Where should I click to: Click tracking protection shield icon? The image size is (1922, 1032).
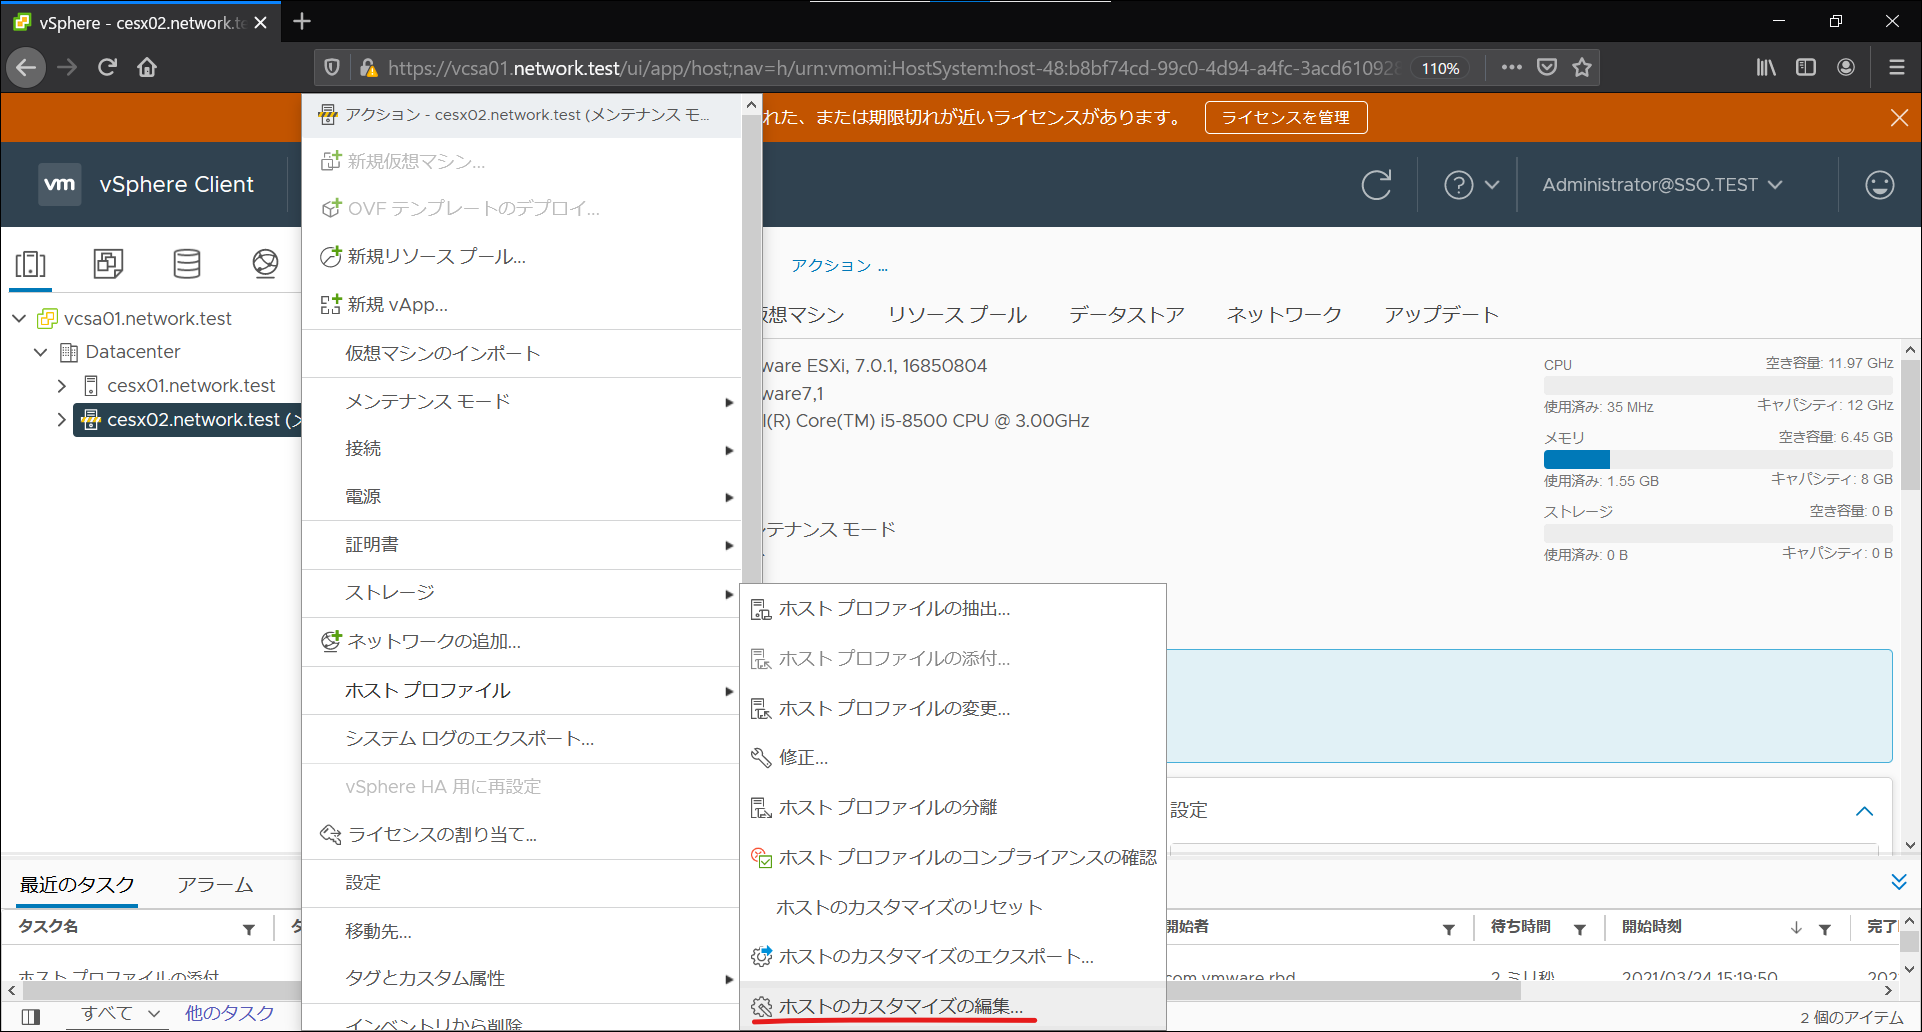click(332, 67)
